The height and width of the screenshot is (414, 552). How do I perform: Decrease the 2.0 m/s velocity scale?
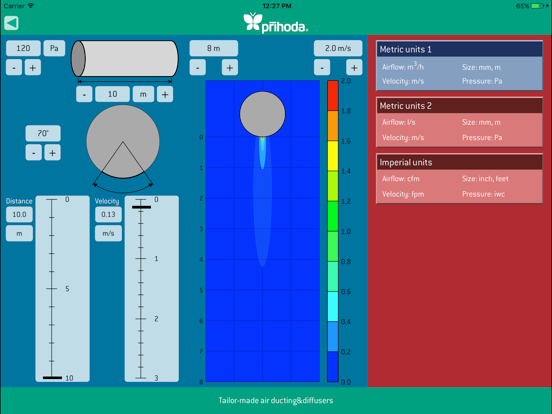[x=322, y=68]
